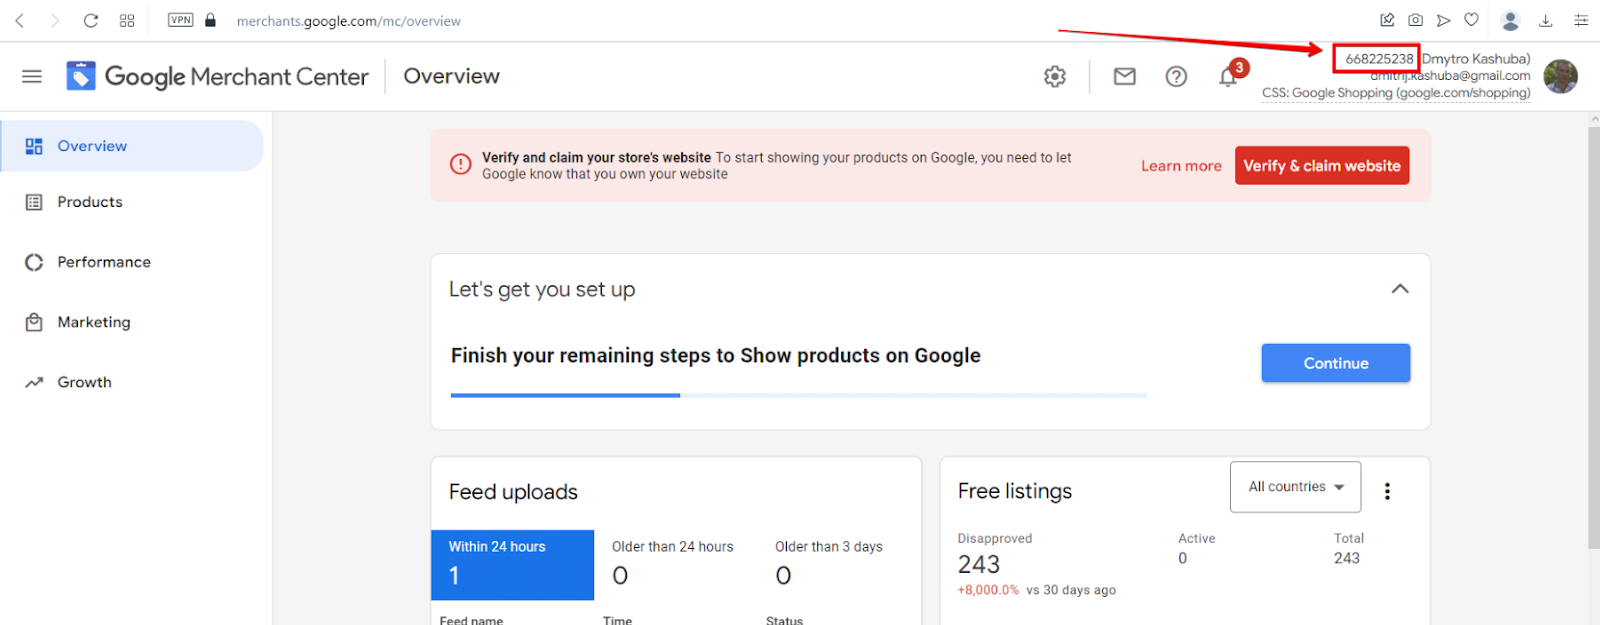Open the help question mark icon
The height and width of the screenshot is (625, 1600).
point(1176,76)
